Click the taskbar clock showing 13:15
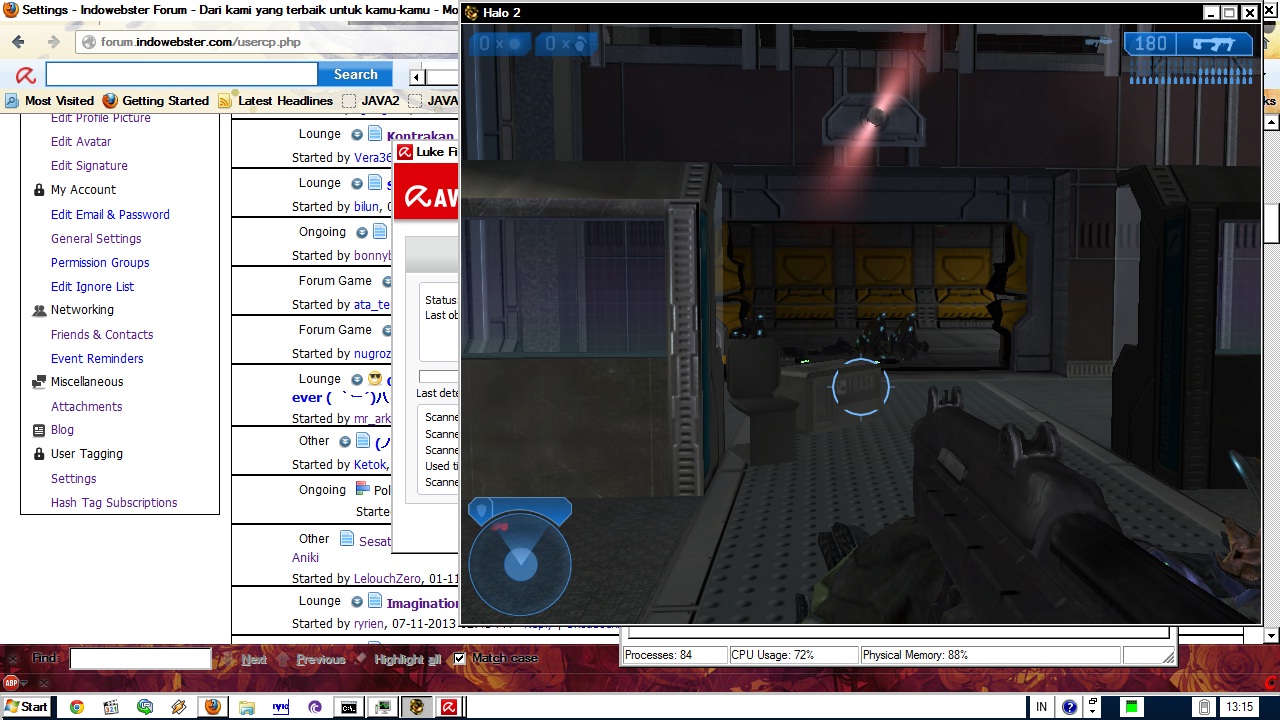The width and height of the screenshot is (1280, 720). [1239, 707]
